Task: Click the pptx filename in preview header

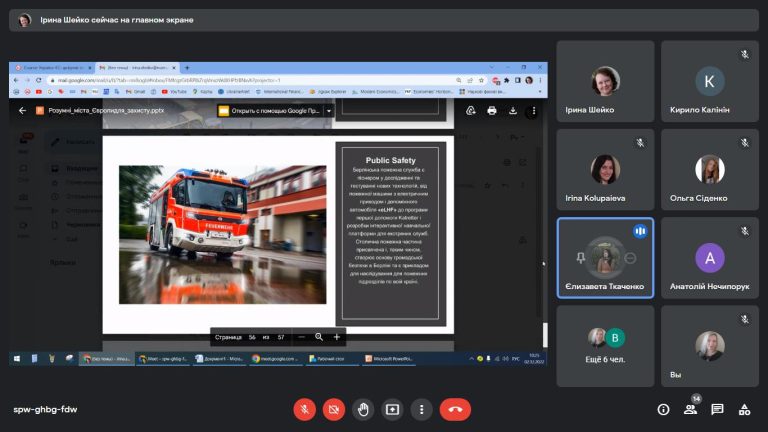Action: 106,111
